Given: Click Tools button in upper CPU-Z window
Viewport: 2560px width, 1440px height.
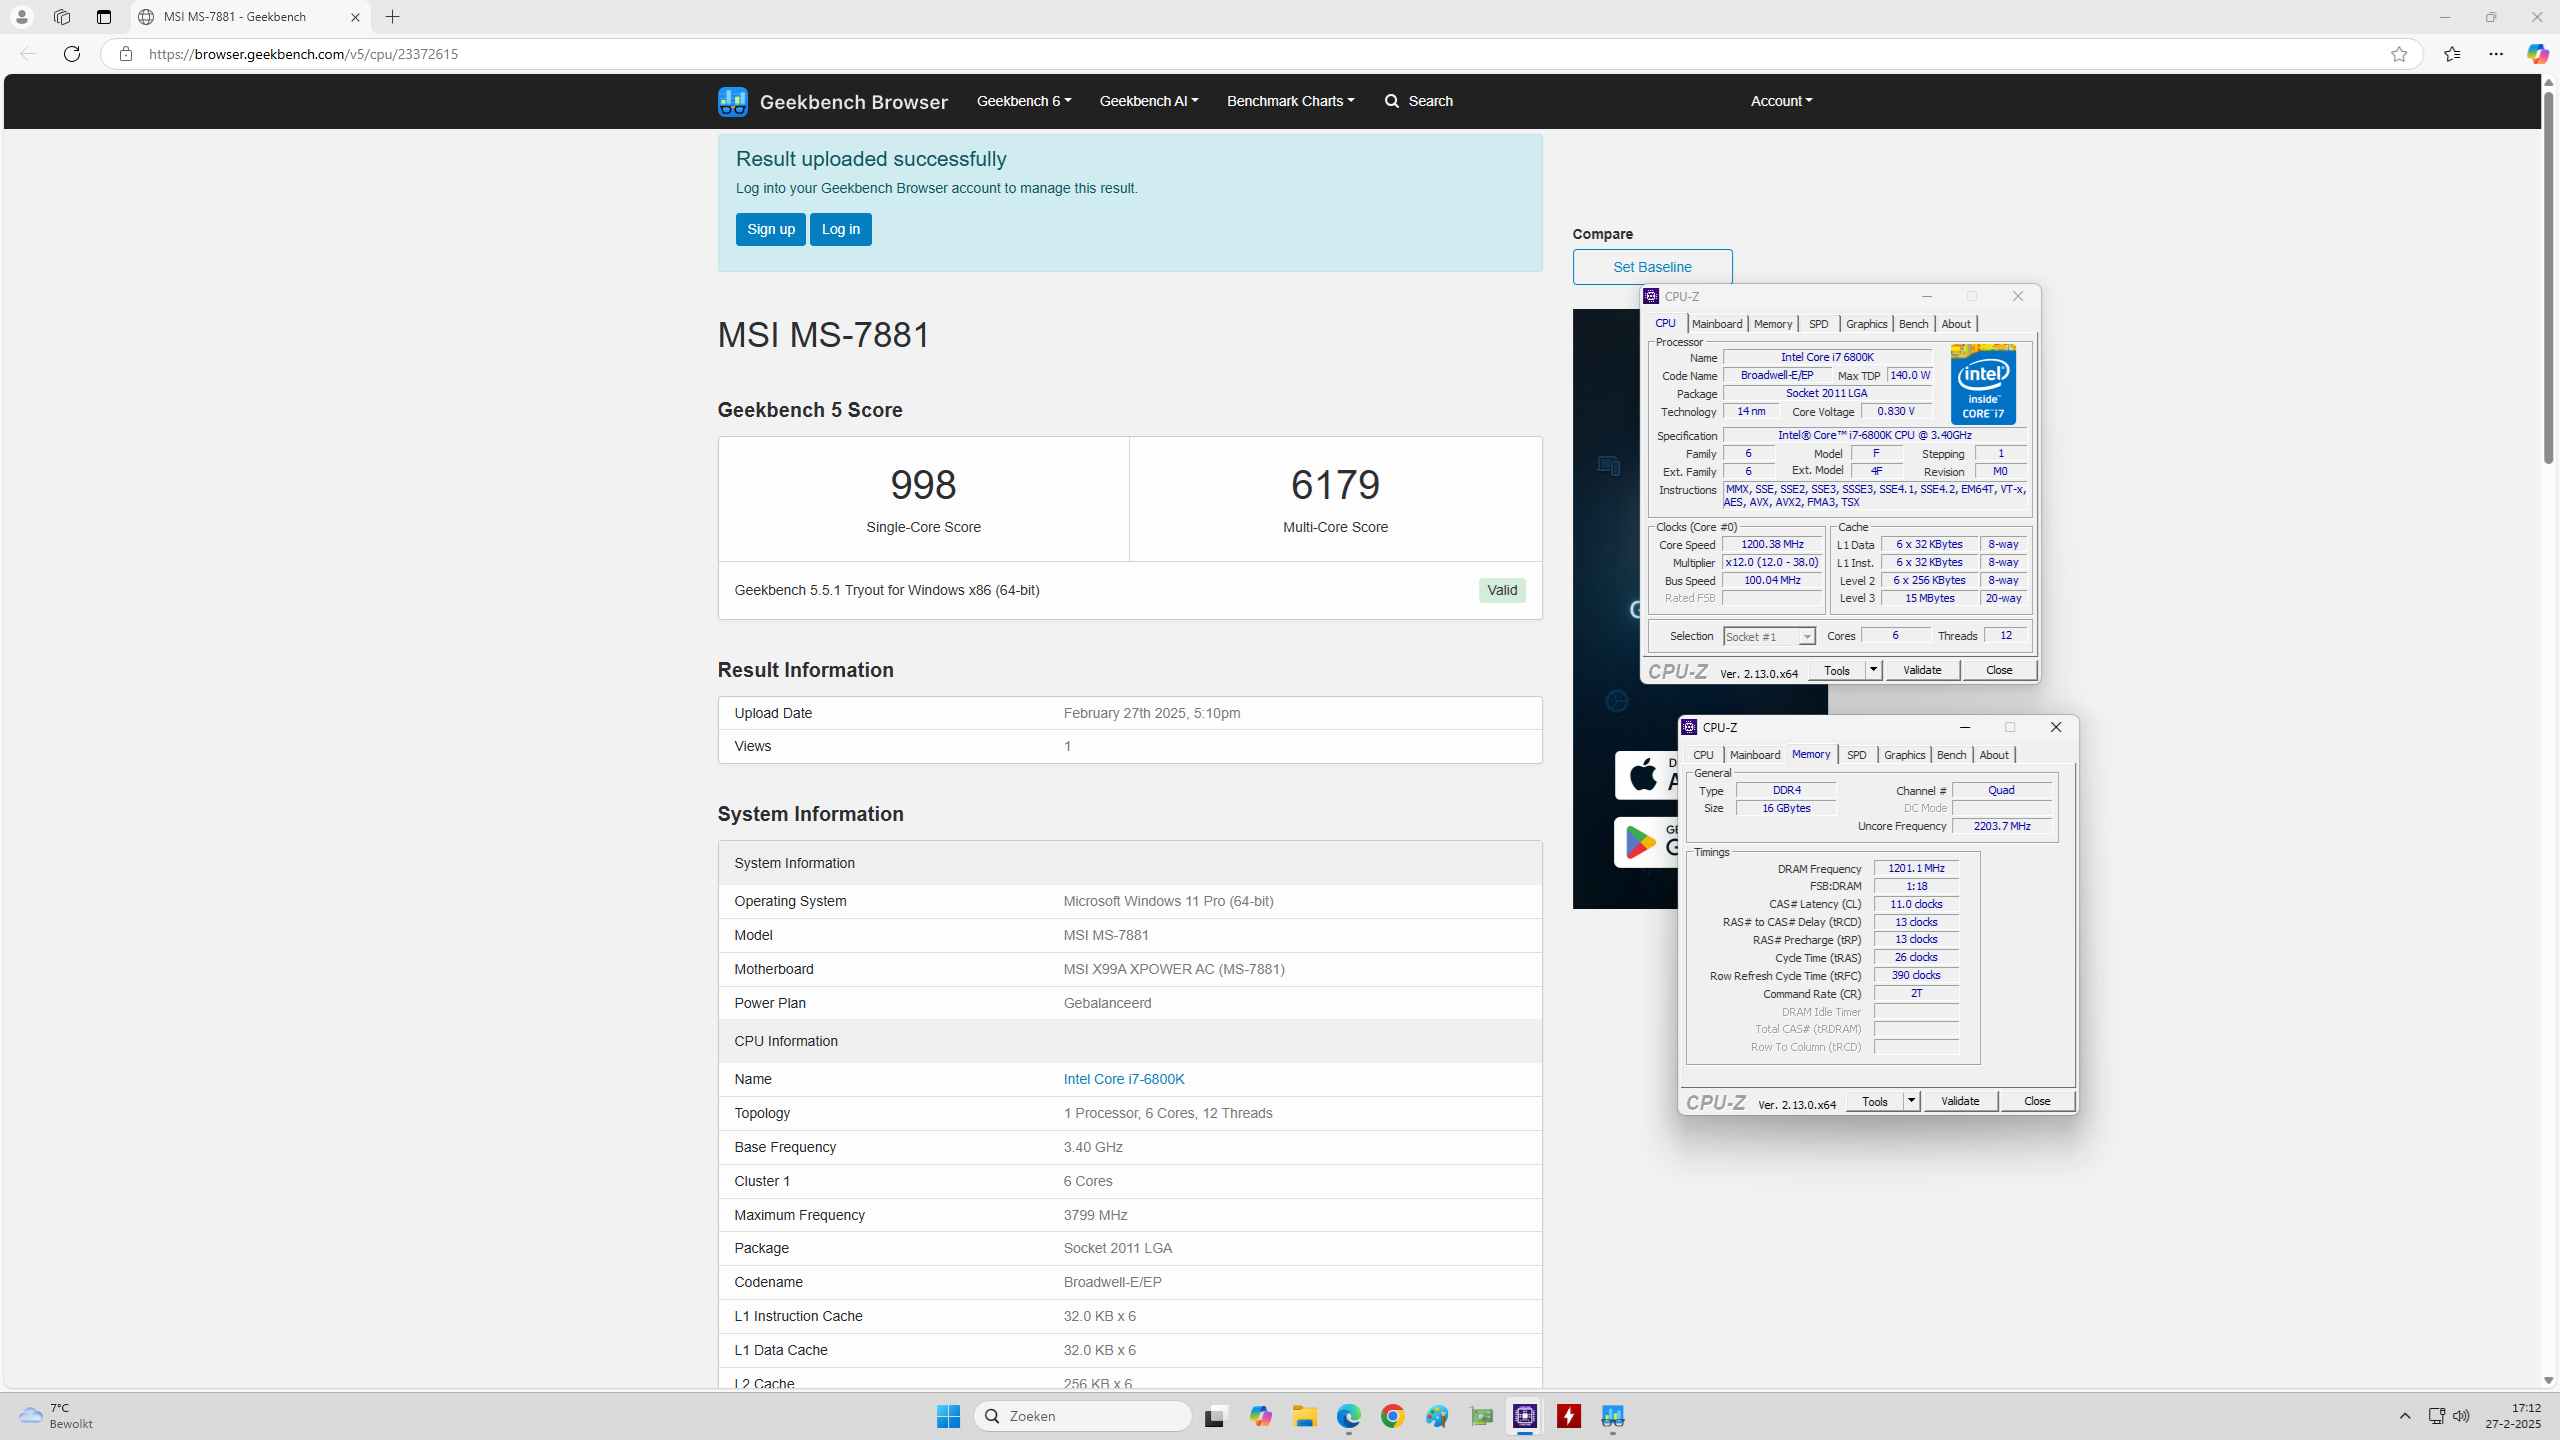Looking at the screenshot, I should point(1837,670).
